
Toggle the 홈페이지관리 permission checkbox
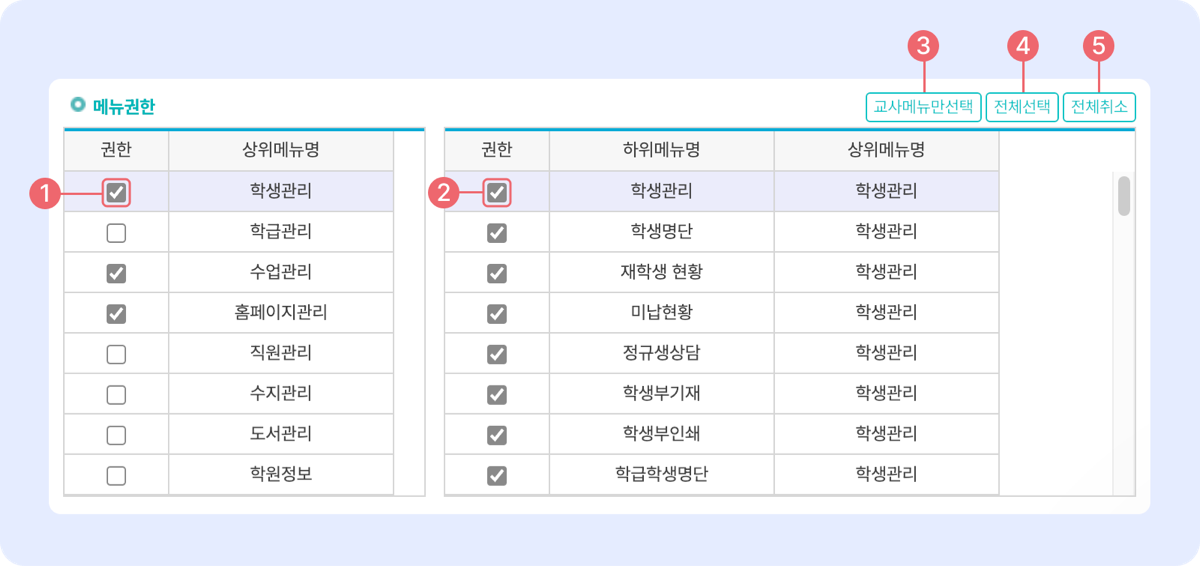click(x=116, y=314)
